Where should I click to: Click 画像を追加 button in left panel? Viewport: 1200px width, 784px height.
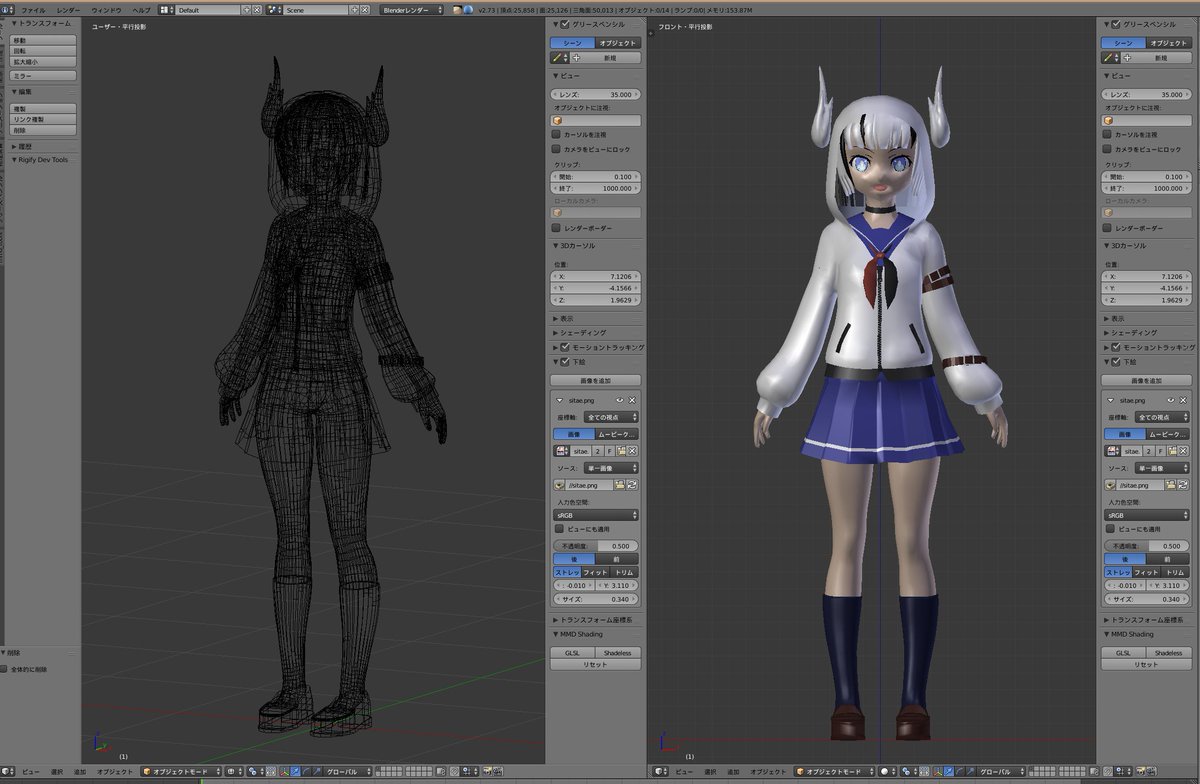point(596,381)
